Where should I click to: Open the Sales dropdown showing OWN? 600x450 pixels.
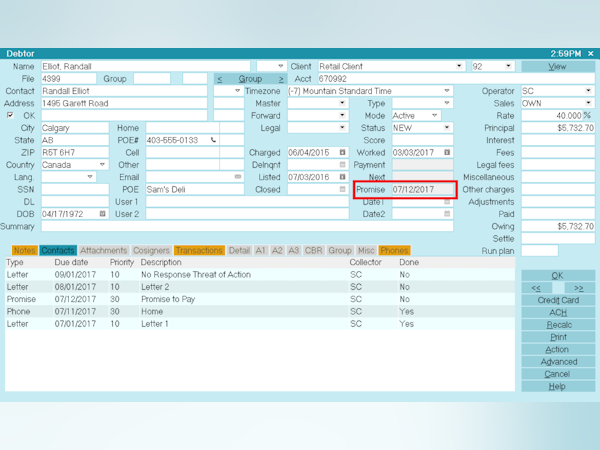coord(588,103)
